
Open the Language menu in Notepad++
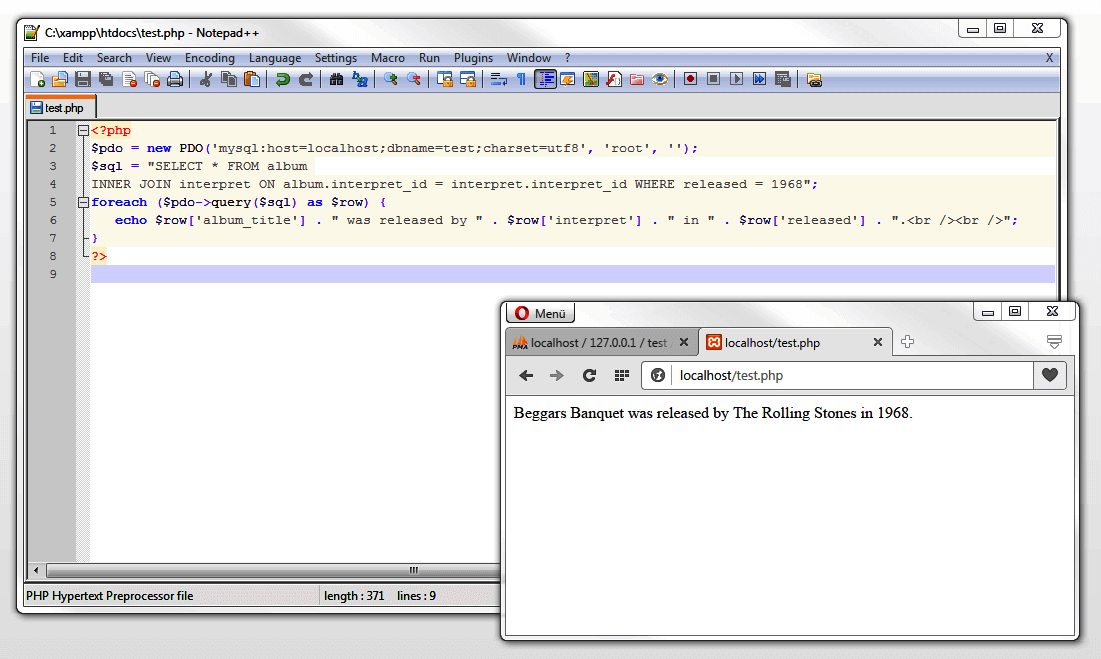click(275, 57)
